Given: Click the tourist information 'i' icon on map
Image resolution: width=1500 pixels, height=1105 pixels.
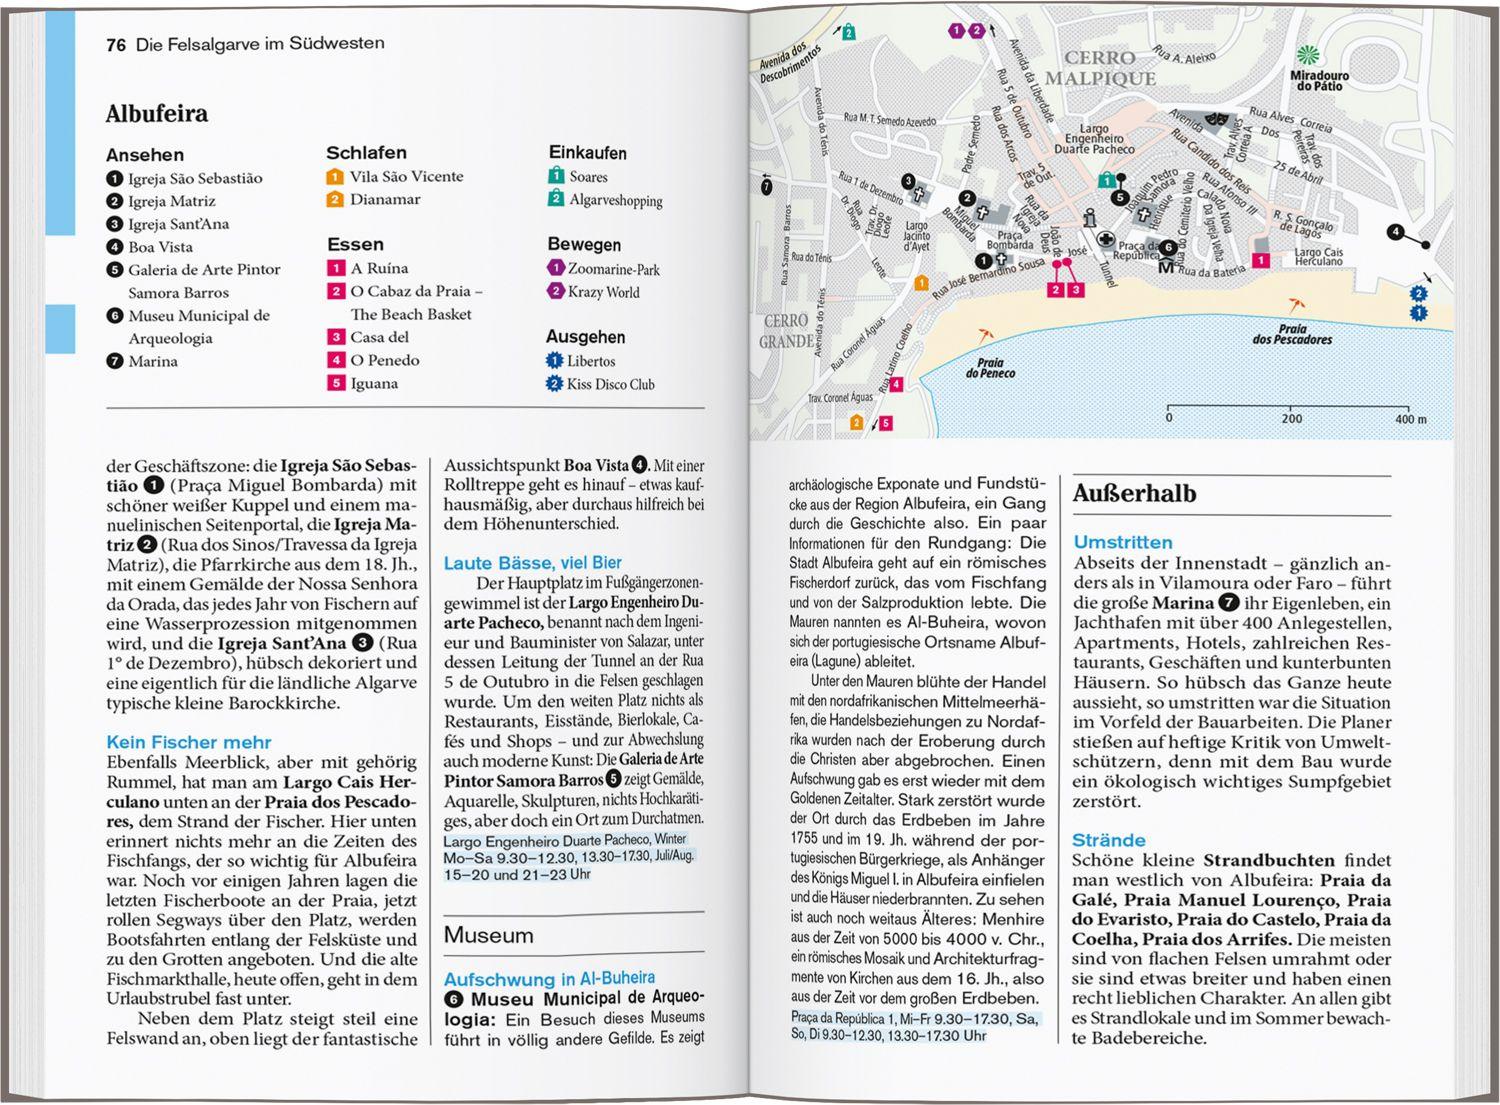Looking at the screenshot, I should [1090, 218].
